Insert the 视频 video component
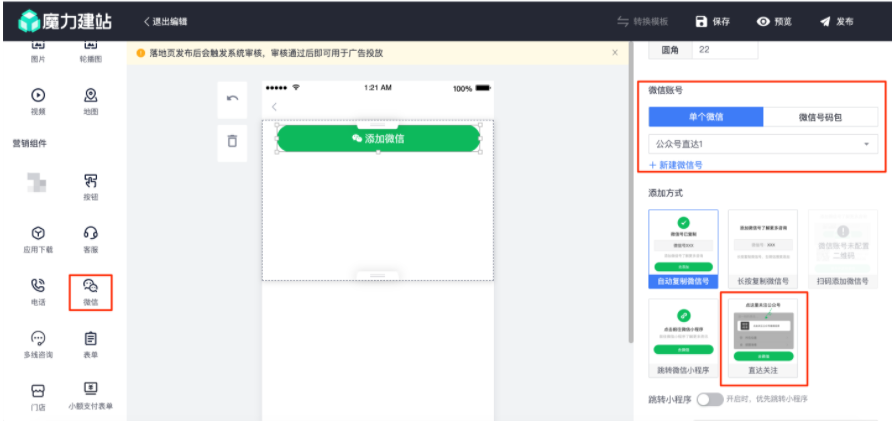The height and width of the screenshot is (424, 896). [x=38, y=100]
